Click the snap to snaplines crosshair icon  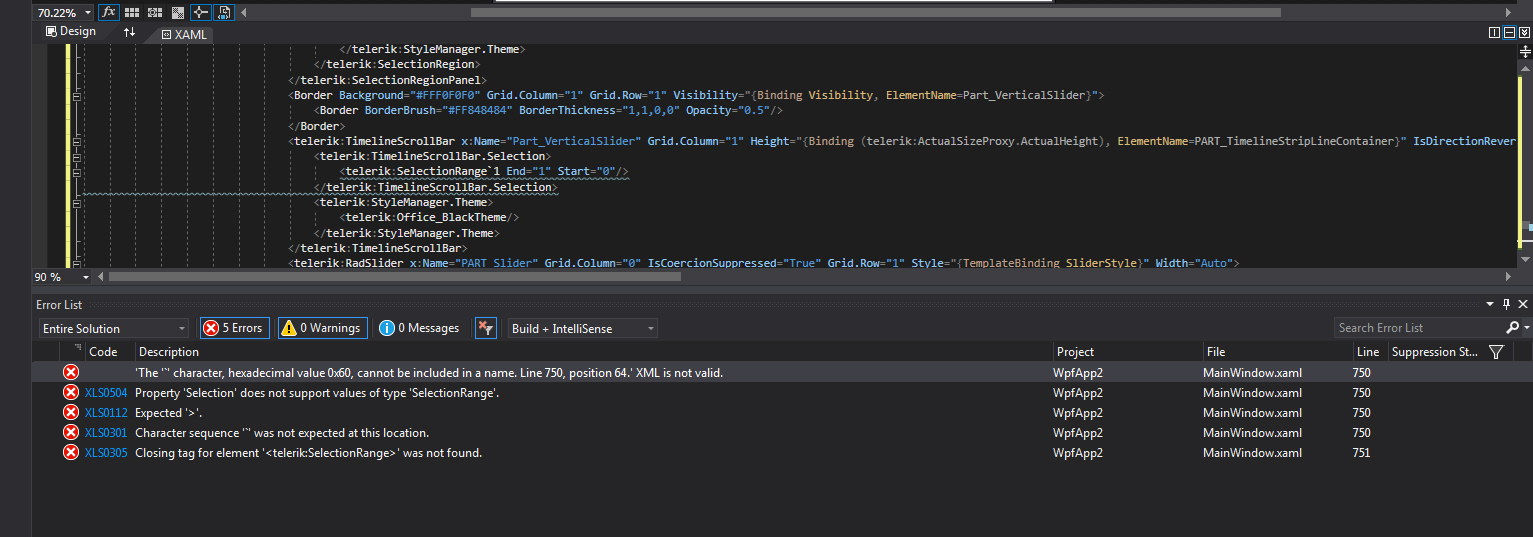[x=200, y=12]
